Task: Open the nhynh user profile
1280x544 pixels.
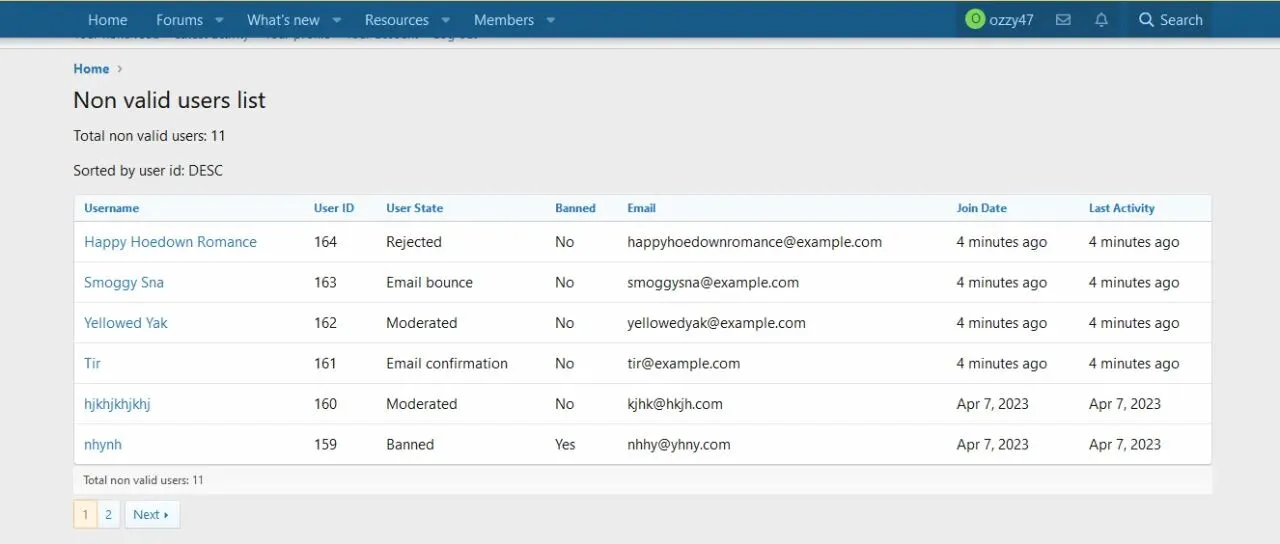Action: point(103,444)
